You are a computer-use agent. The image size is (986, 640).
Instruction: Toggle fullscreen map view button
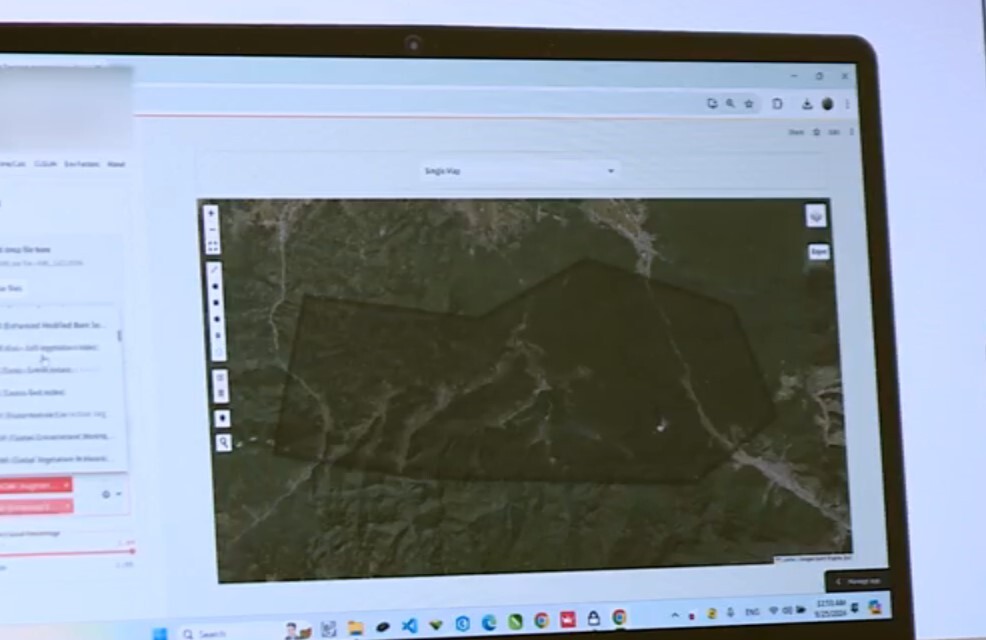click(212, 246)
